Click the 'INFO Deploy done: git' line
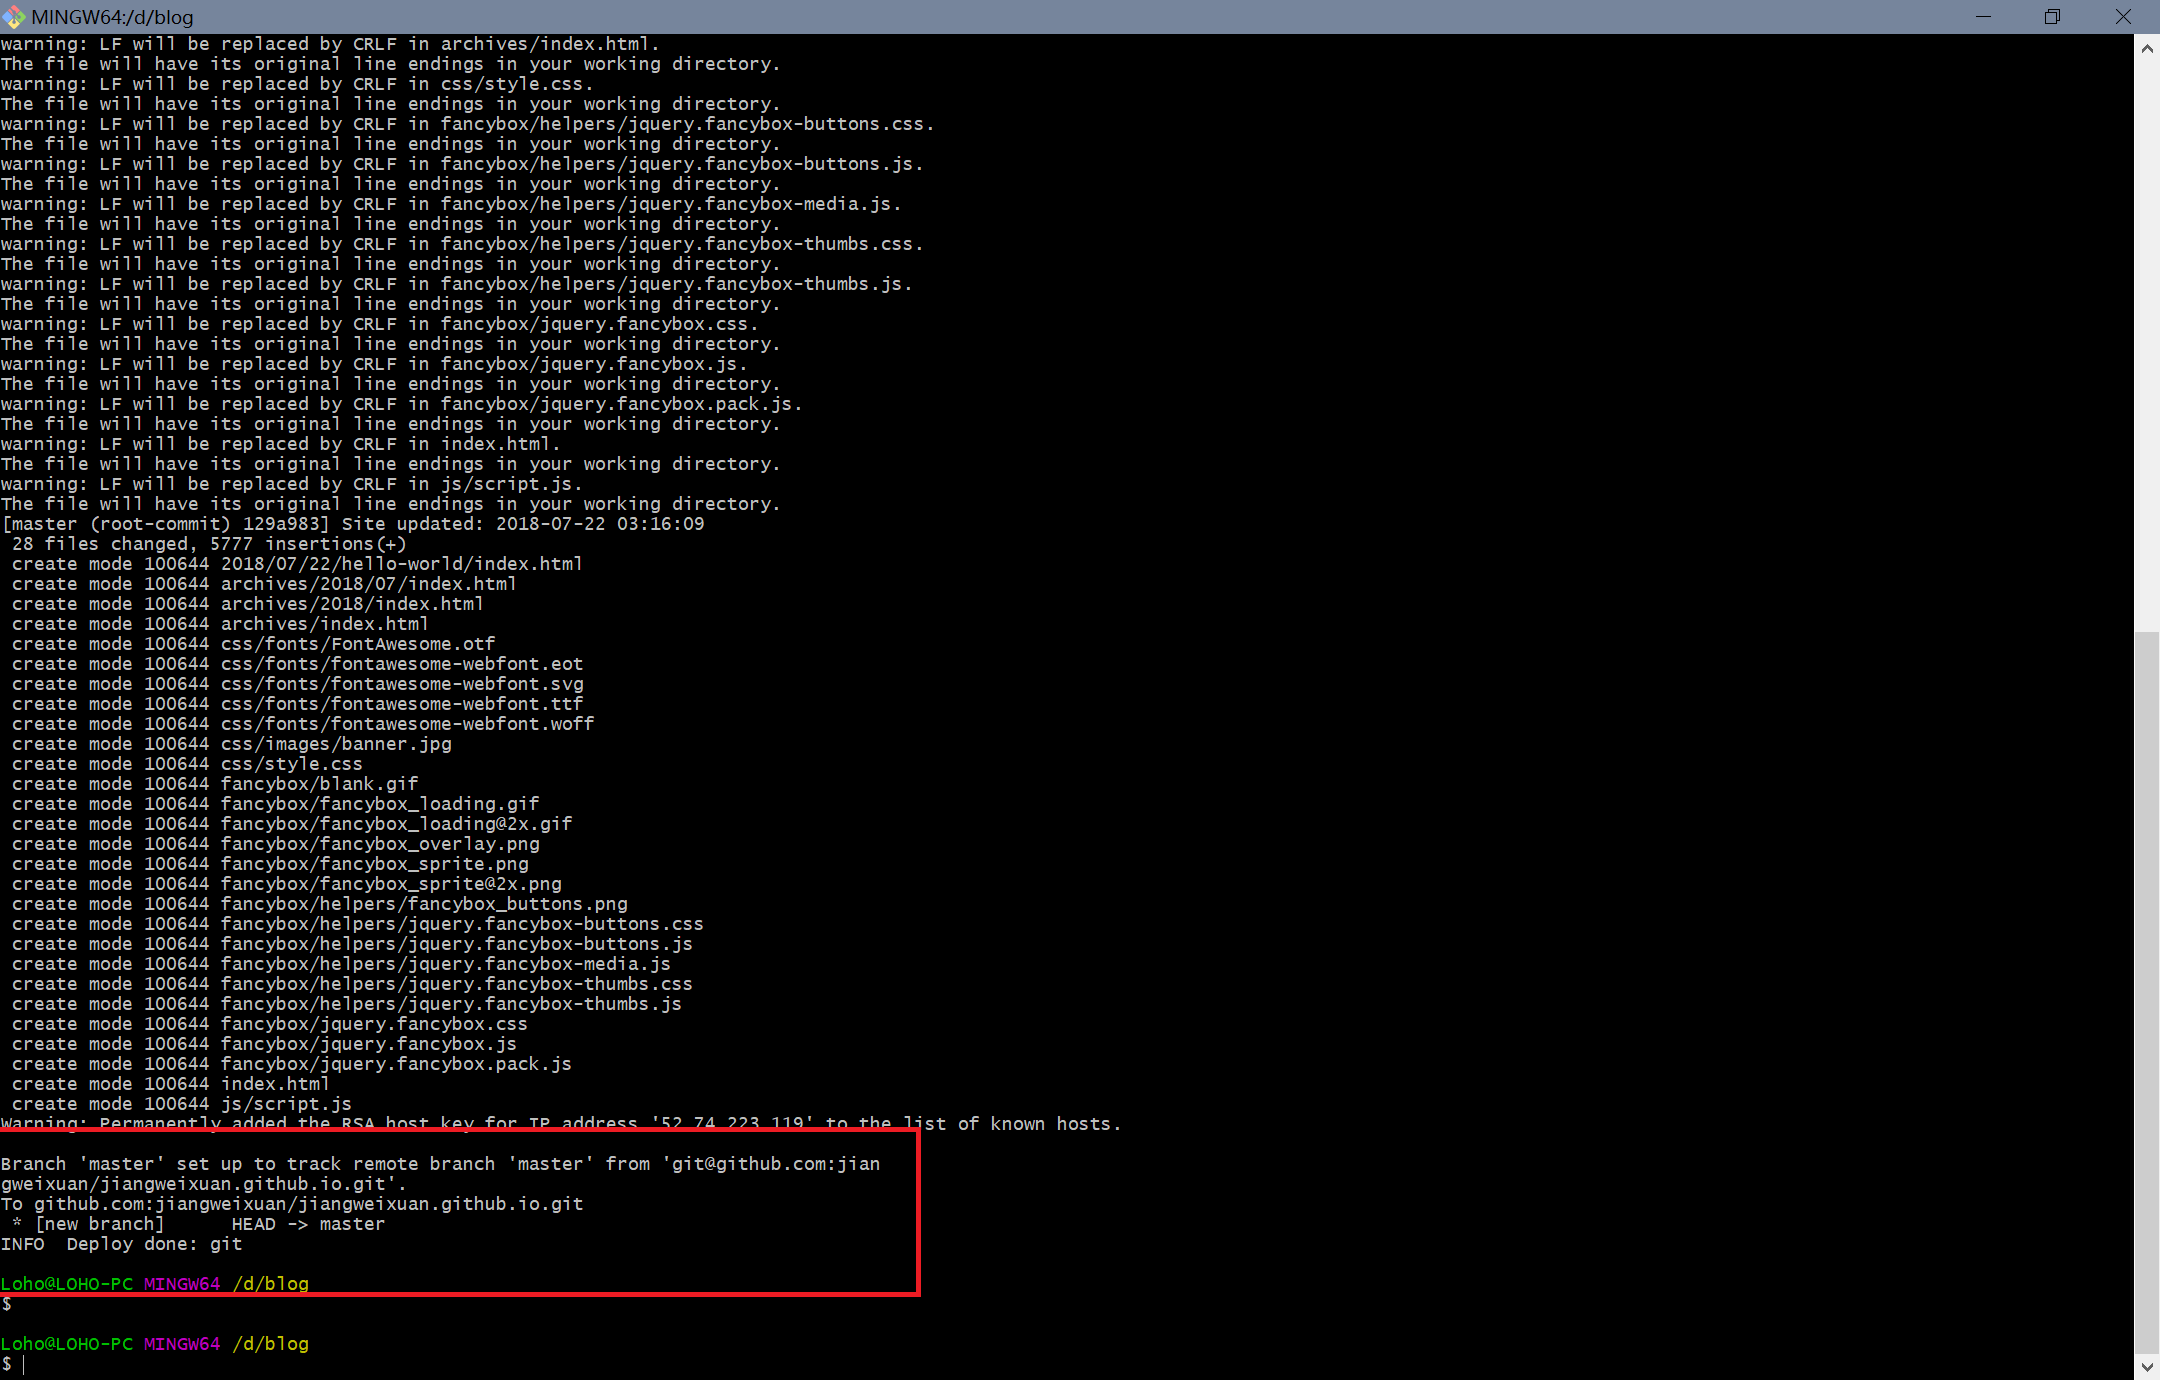 pyautogui.click(x=122, y=1244)
